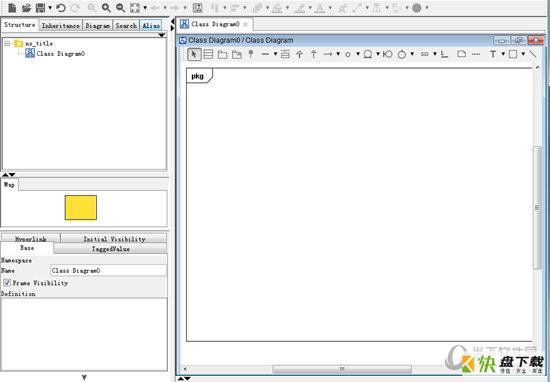Select the no_title project root
550x382 pixels.
tap(39, 43)
